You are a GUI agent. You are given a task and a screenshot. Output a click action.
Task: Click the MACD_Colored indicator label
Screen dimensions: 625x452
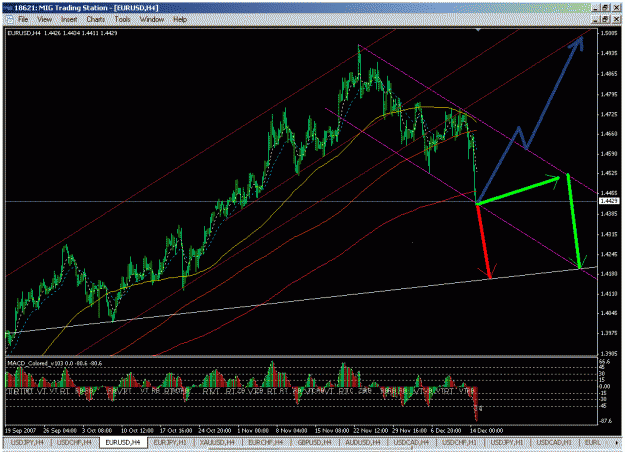click(55, 363)
